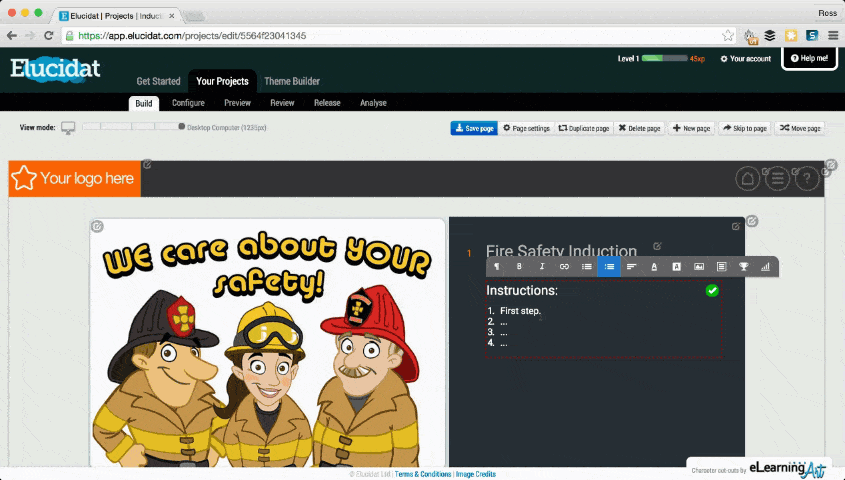Viewport: 845px width, 480px height.
Task: Click the edit pencil beside the Fire Safety Induction title
Action: click(x=657, y=246)
